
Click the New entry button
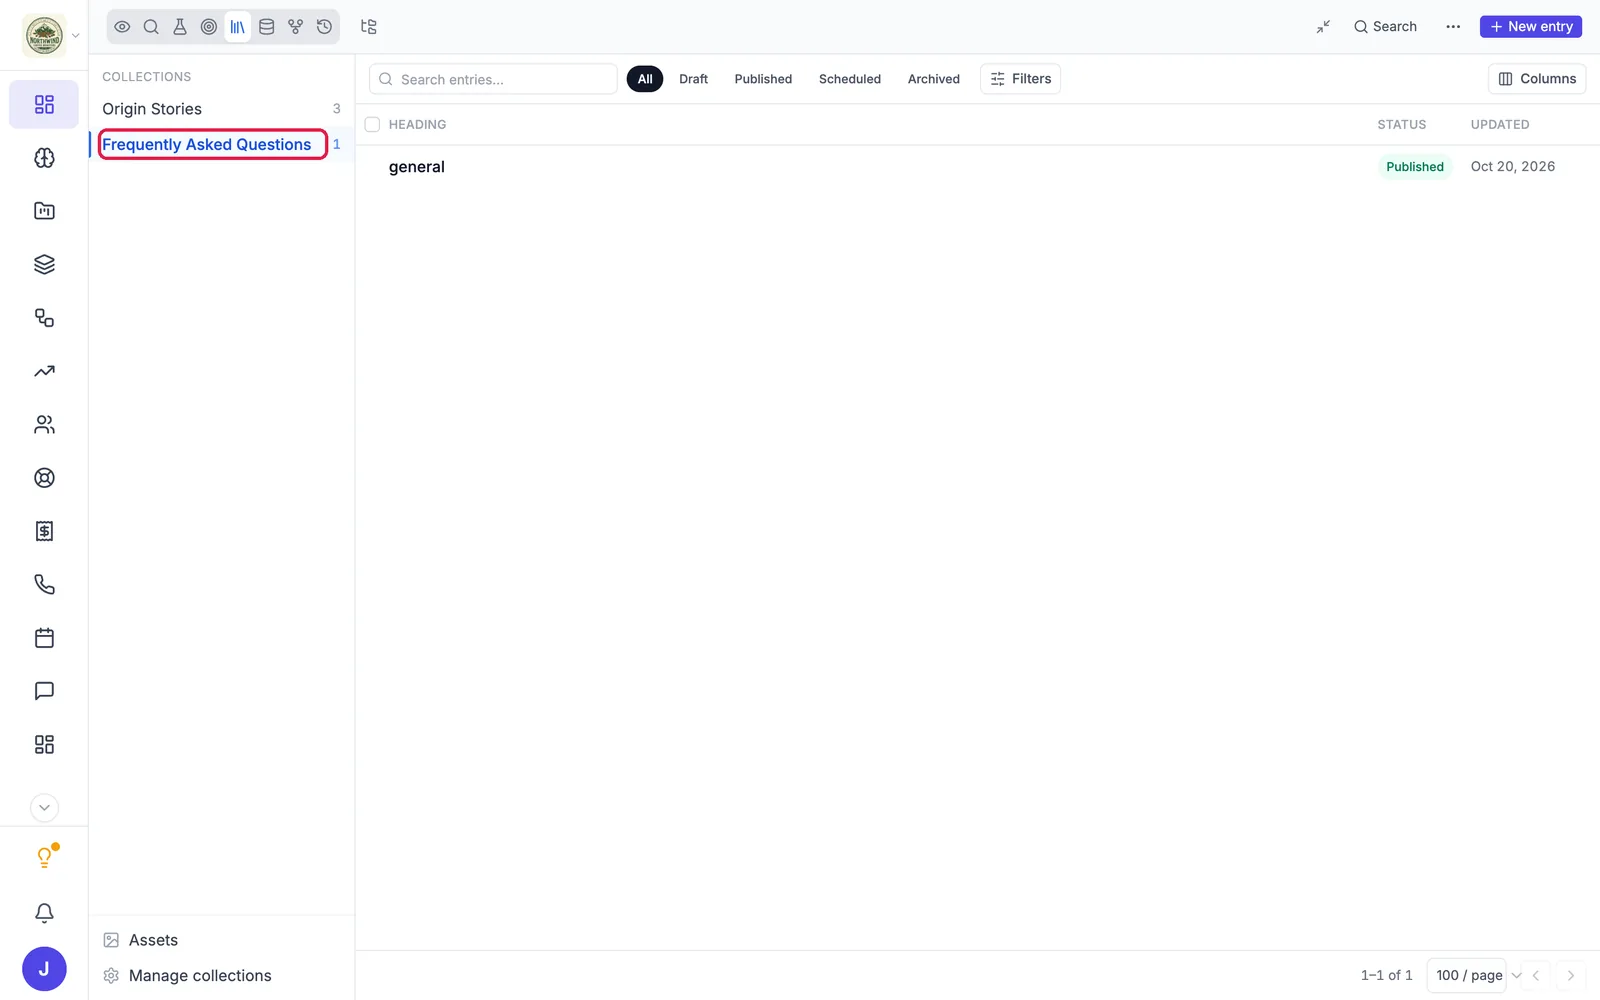click(x=1531, y=27)
